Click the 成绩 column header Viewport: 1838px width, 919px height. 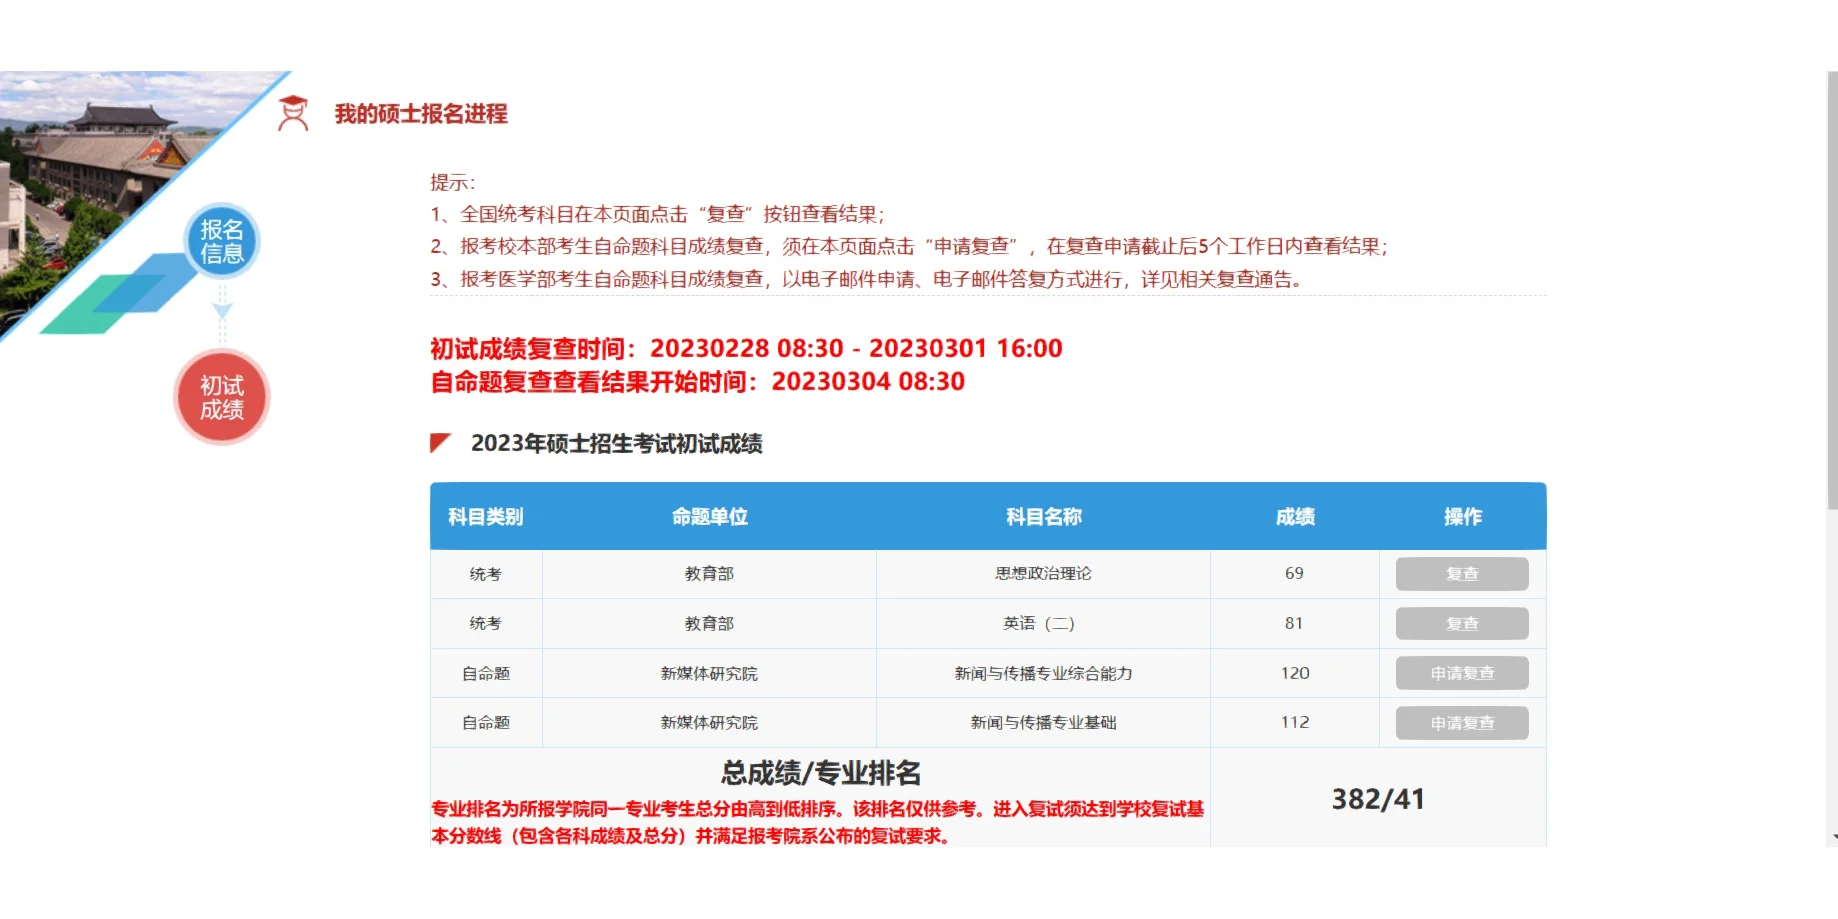click(x=1295, y=517)
